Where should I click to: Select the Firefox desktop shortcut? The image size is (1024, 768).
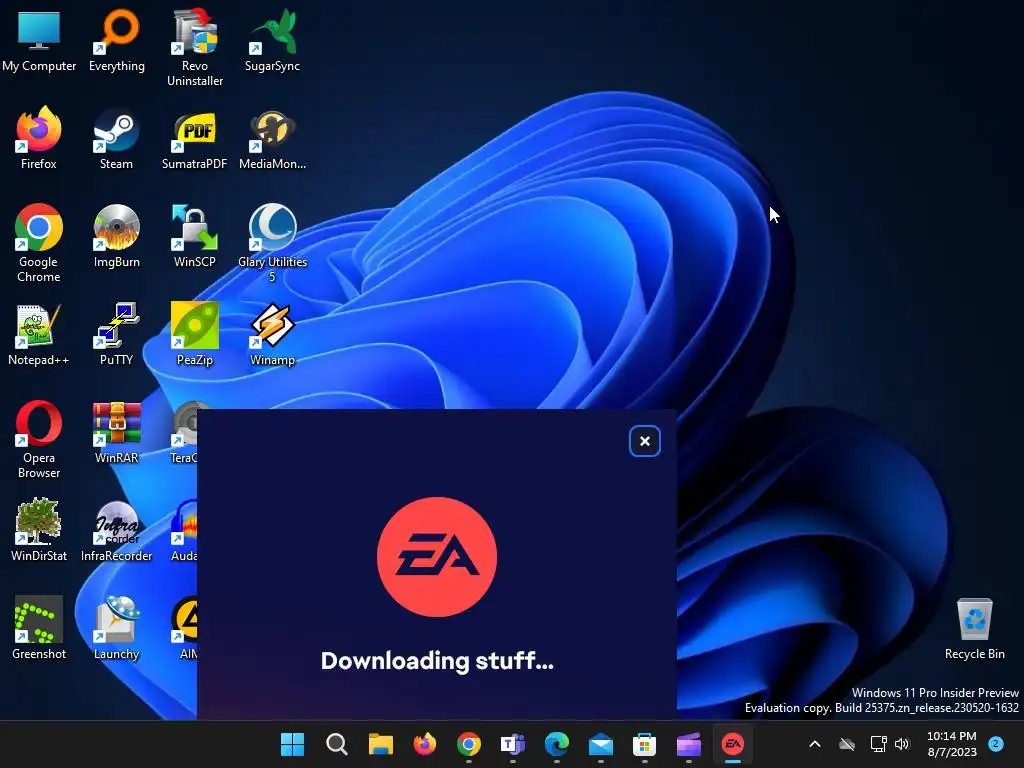[x=39, y=138]
